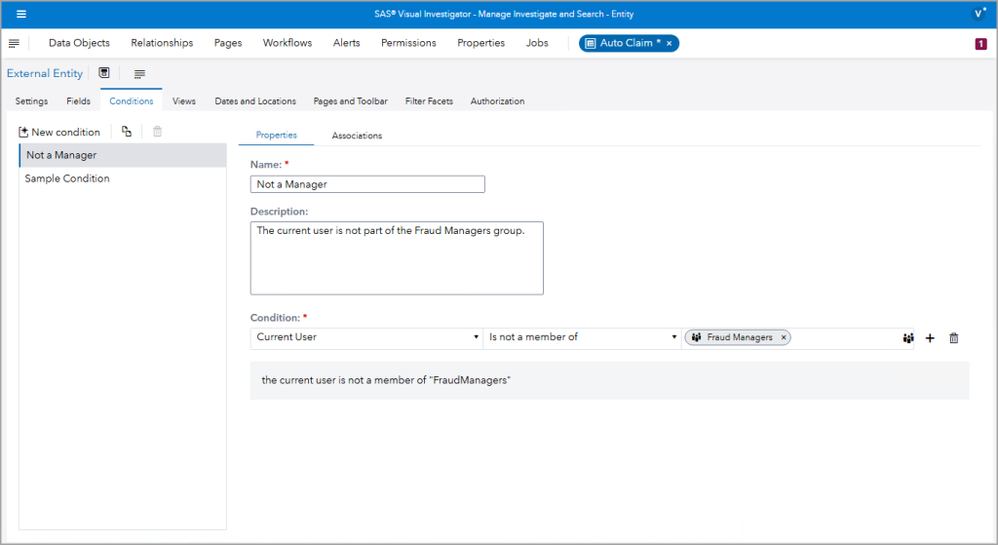
Task: Open the Current User dropdown
Action: point(367,337)
